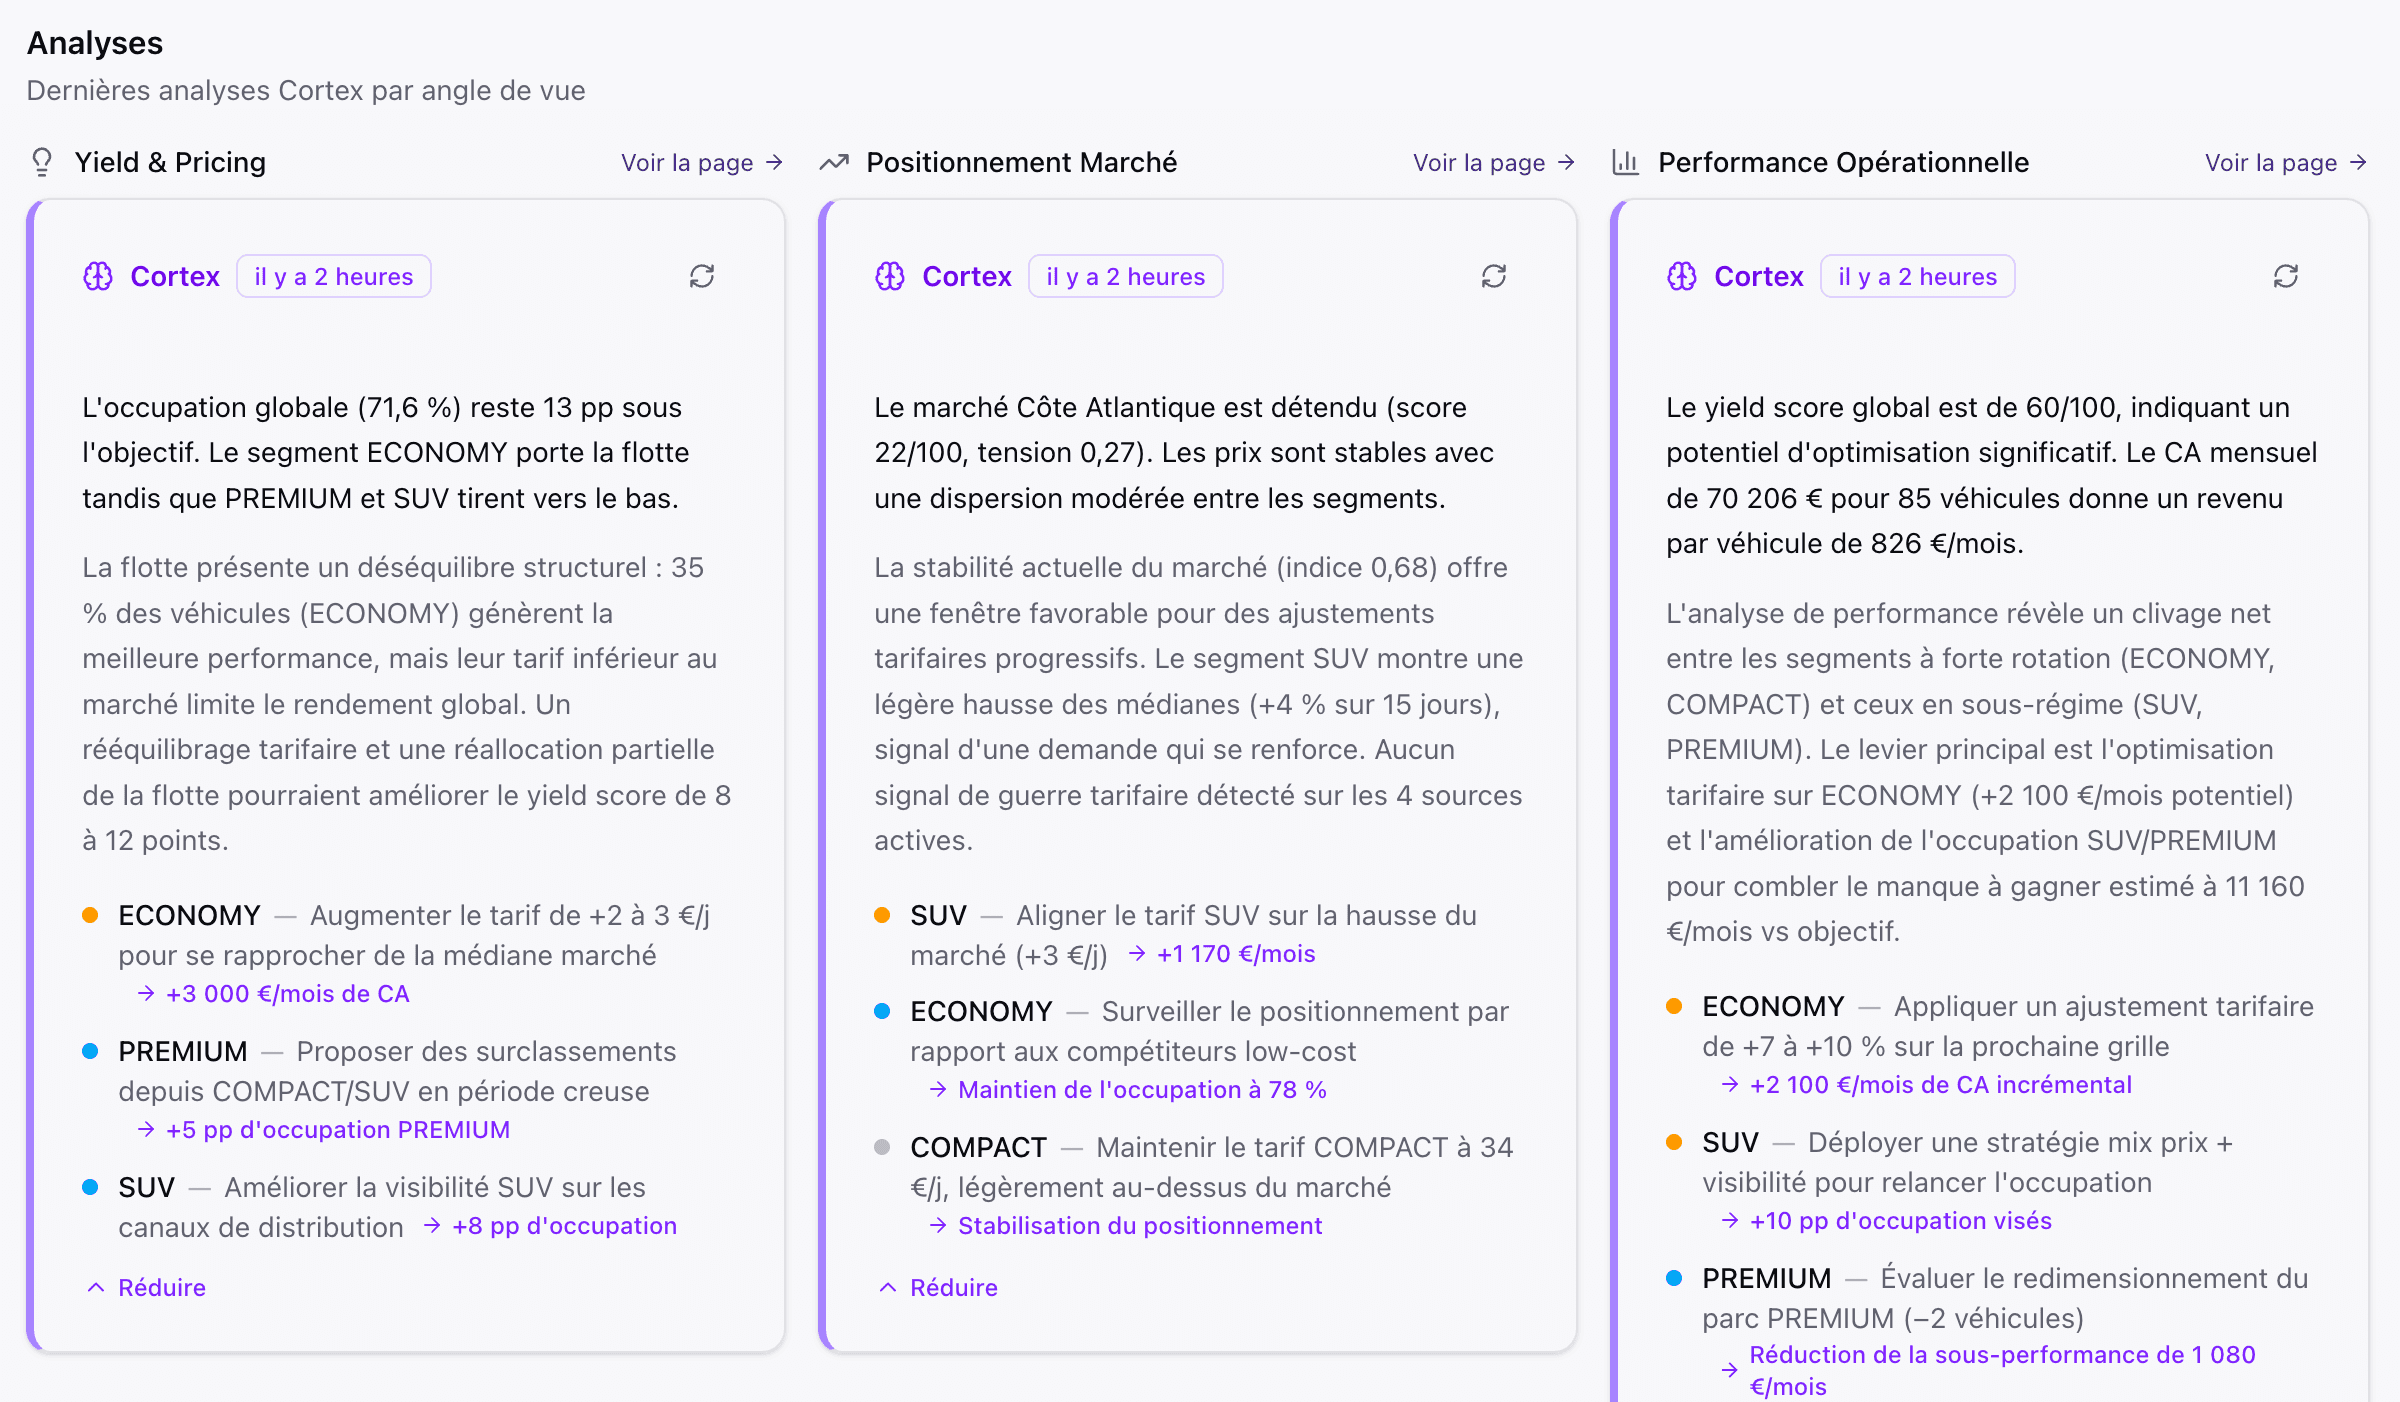
Task: Click Réduire chevron on the middle card
Action: pyautogui.click(x=887, y=1287)
